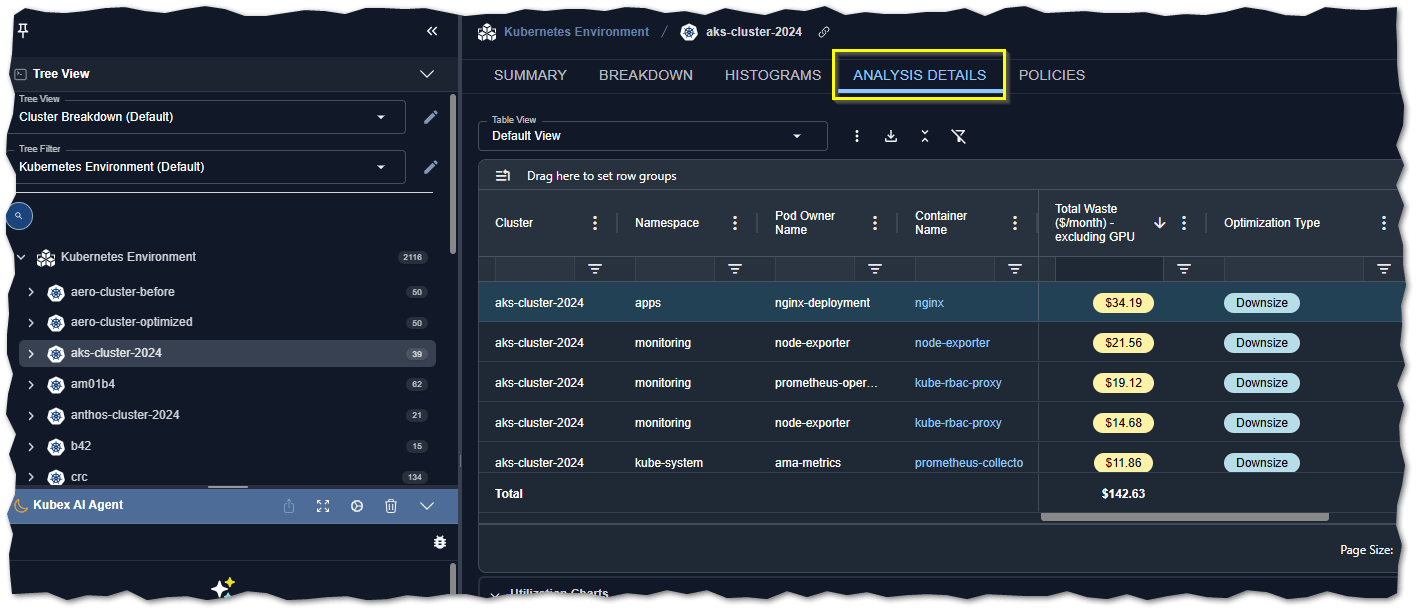Screen dimensions: 1416x610
Task: Open prometheus-collecto container link
Action: click(x=969, y=463)
